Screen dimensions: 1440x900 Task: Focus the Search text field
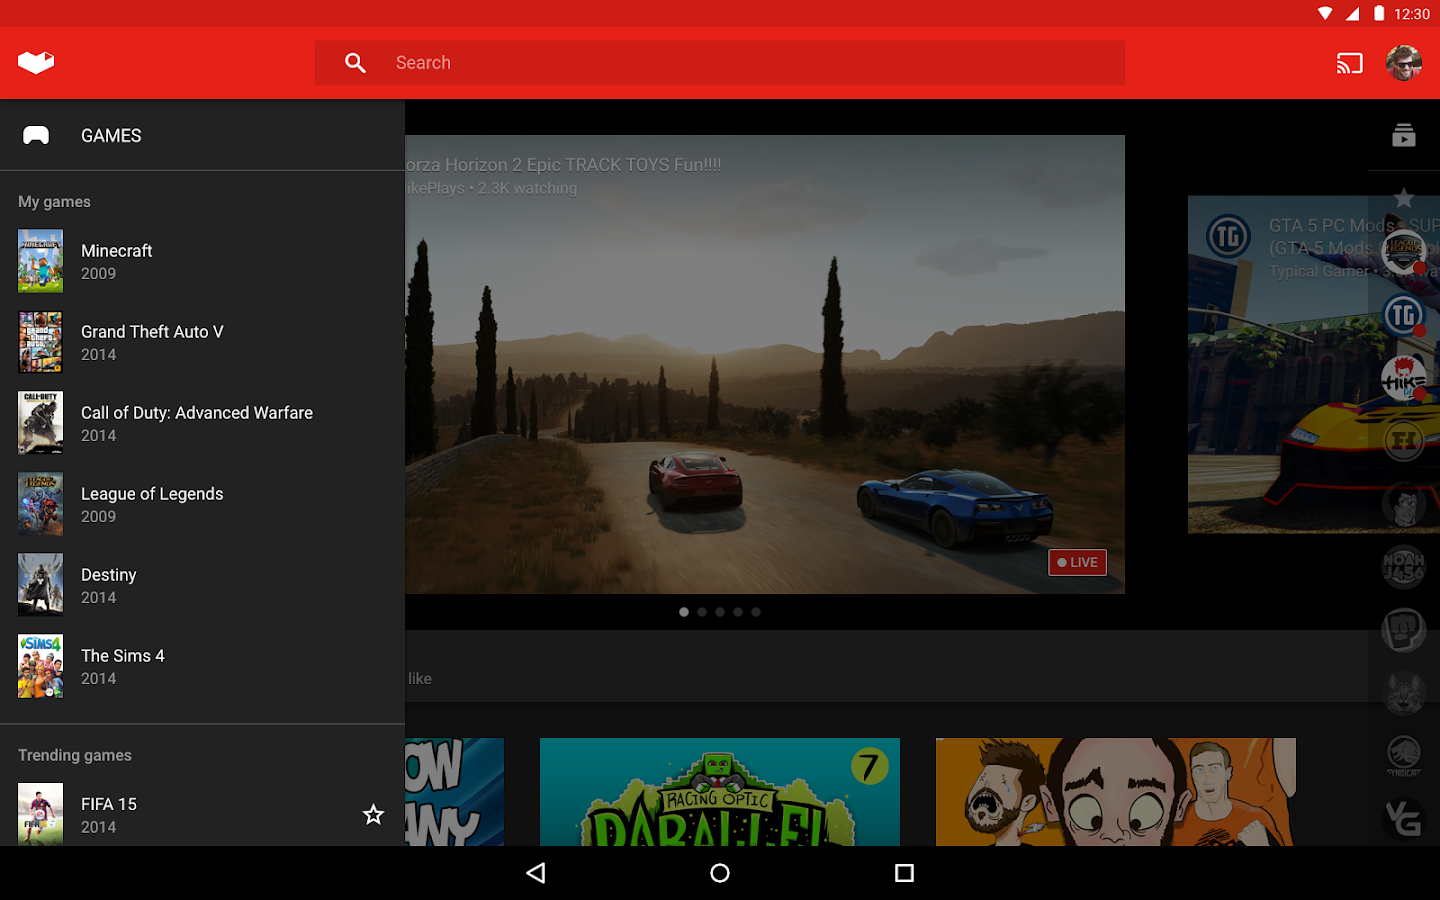tap(720, 63)
